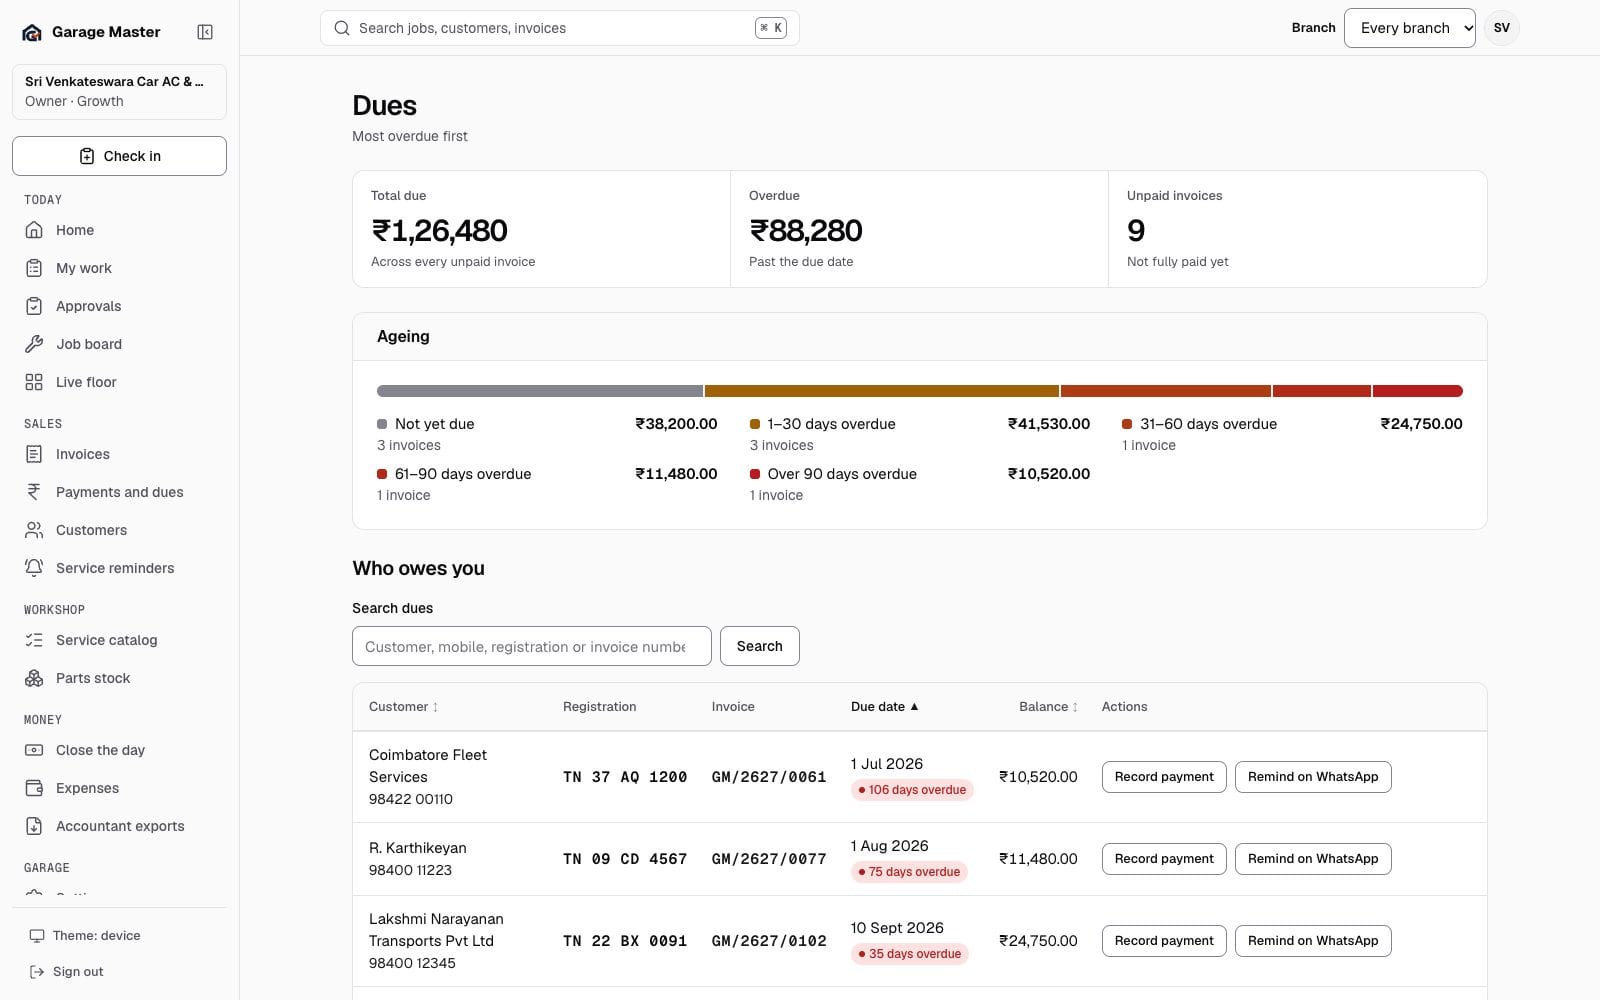
Task: Click the Approvals checkmark icon
Action: click(x=34, y=306)
